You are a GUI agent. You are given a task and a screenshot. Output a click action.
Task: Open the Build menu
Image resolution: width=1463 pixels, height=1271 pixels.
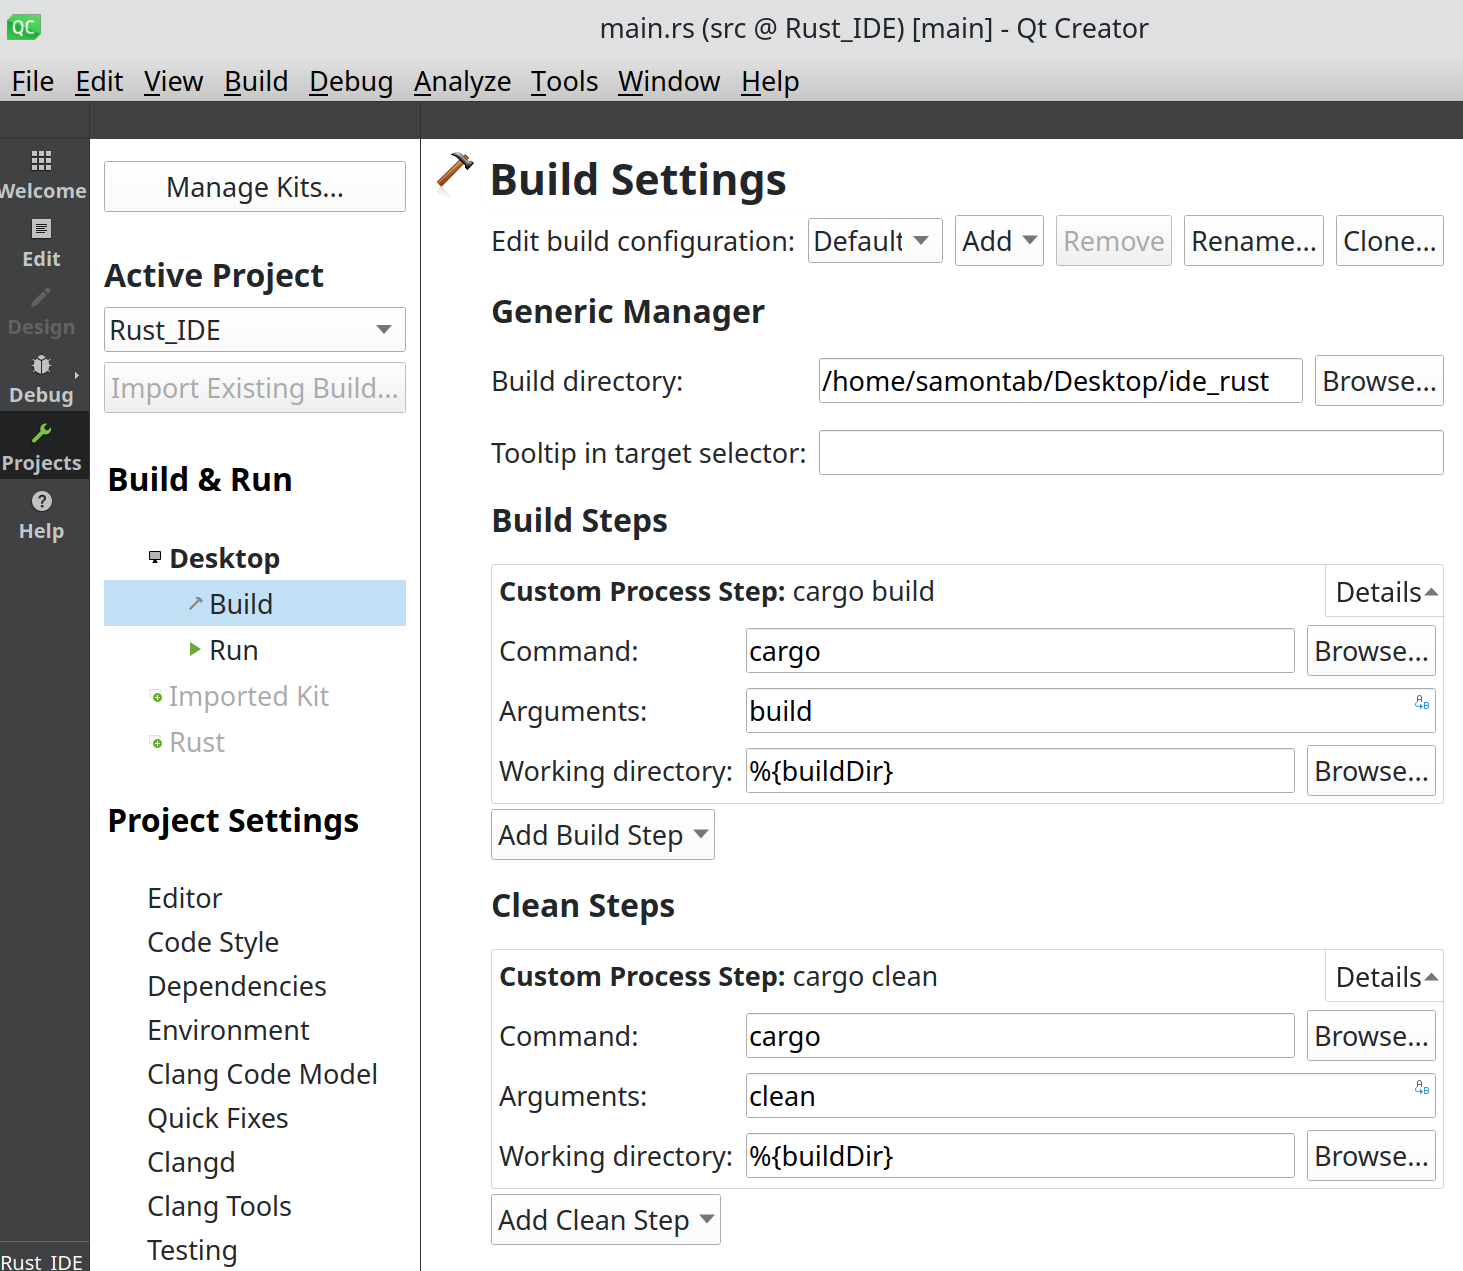(x=256, y=81)
